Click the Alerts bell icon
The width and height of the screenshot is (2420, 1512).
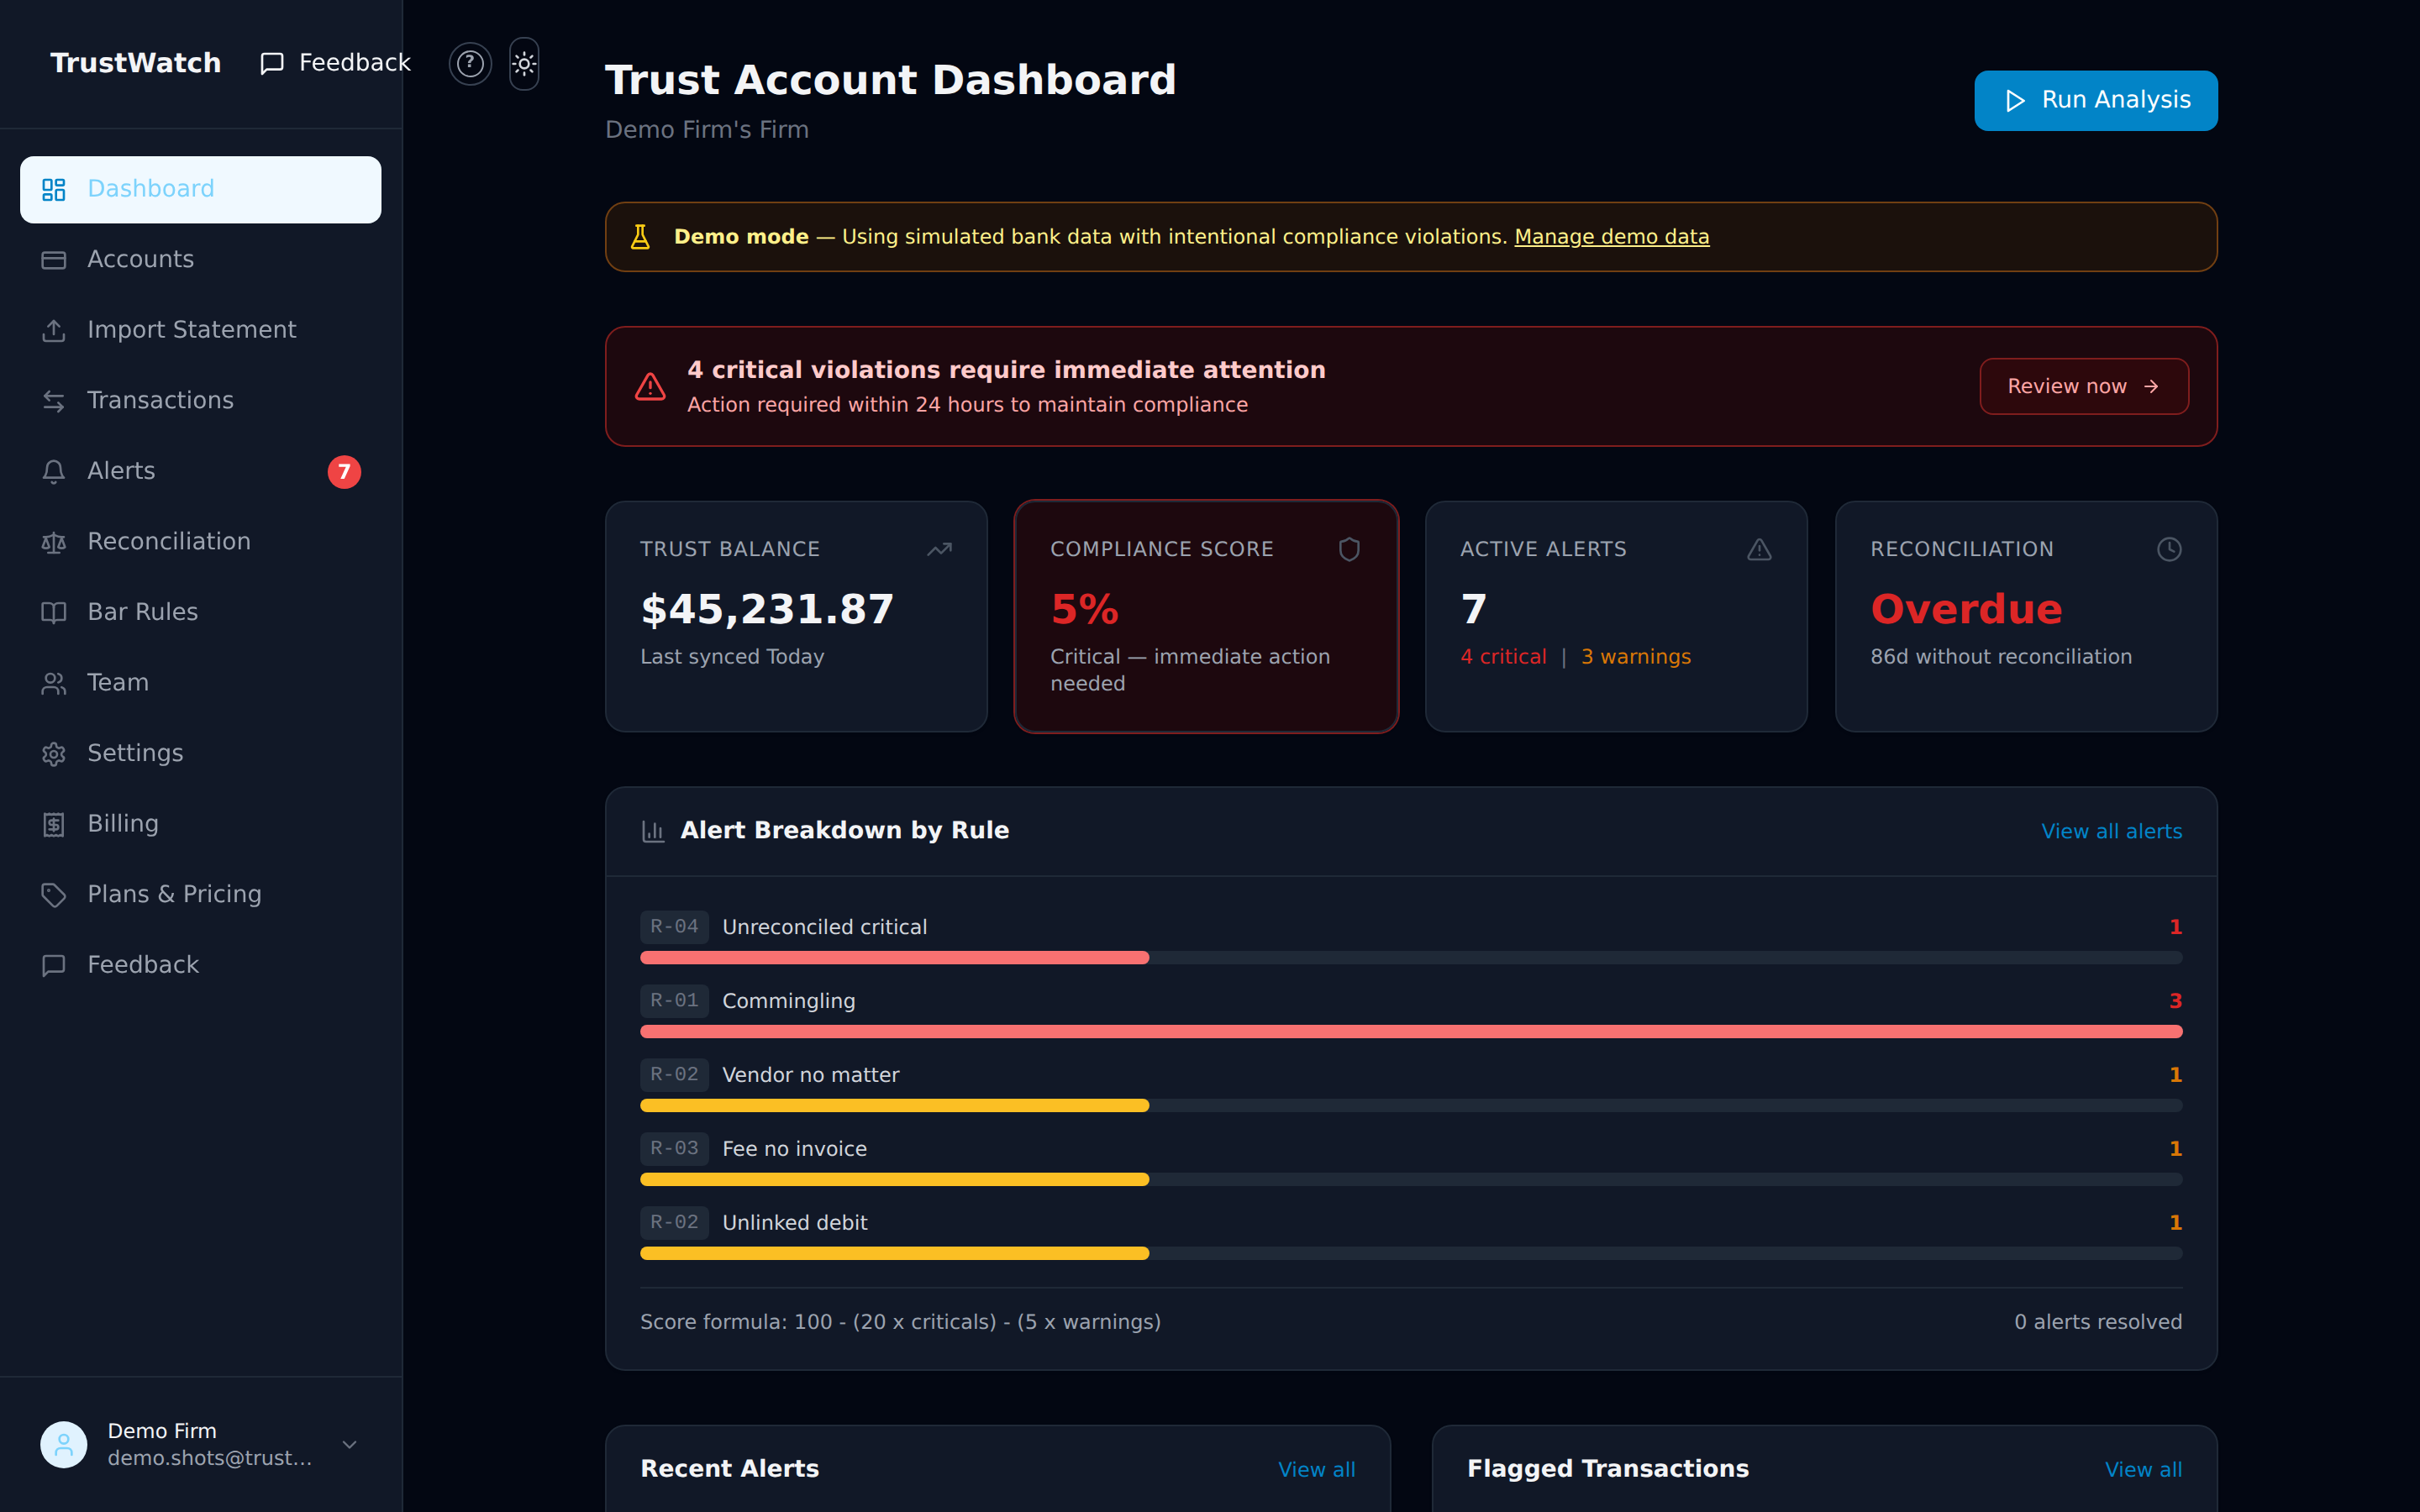pos(54,471)
